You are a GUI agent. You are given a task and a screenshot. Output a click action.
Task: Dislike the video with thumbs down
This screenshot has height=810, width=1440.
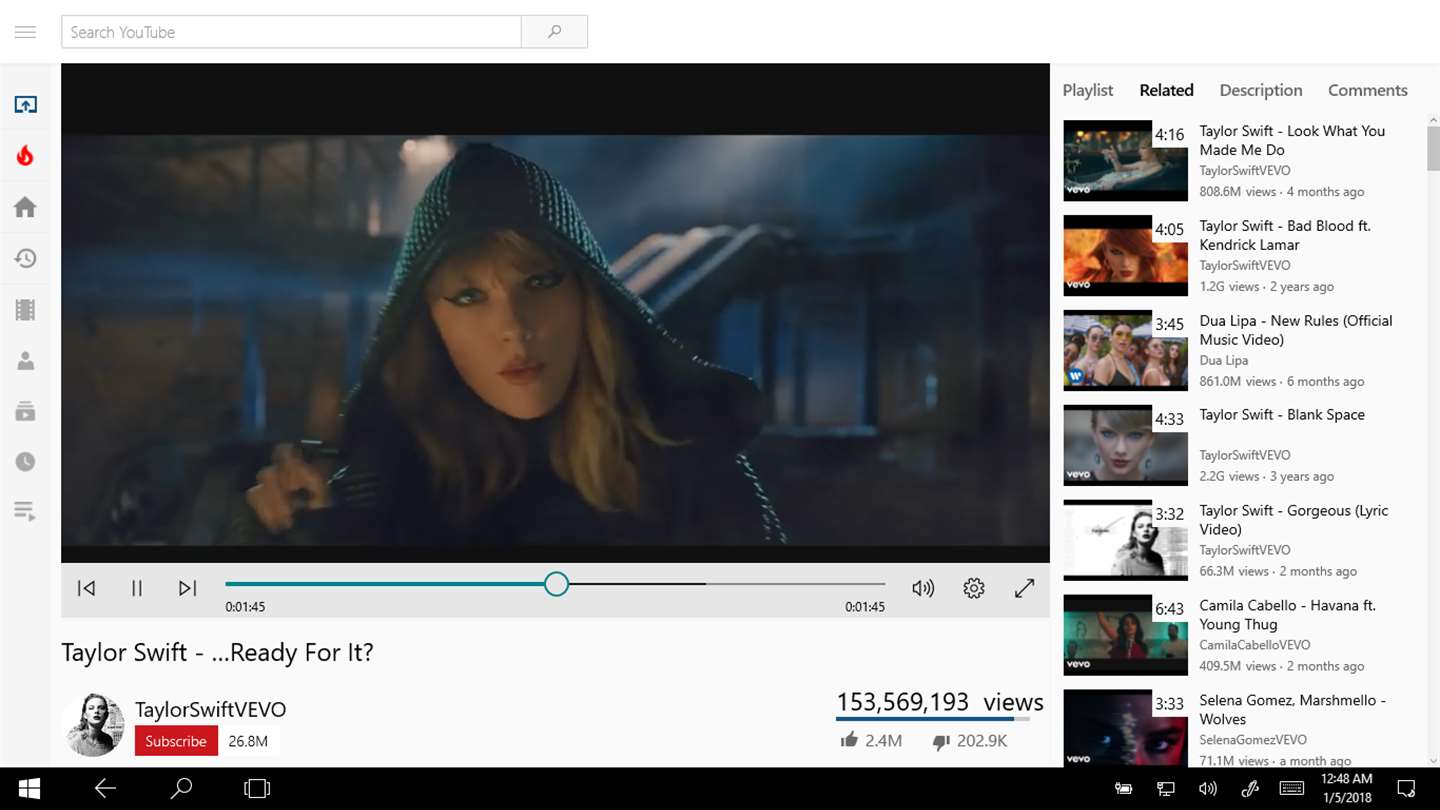click(940, 741)
